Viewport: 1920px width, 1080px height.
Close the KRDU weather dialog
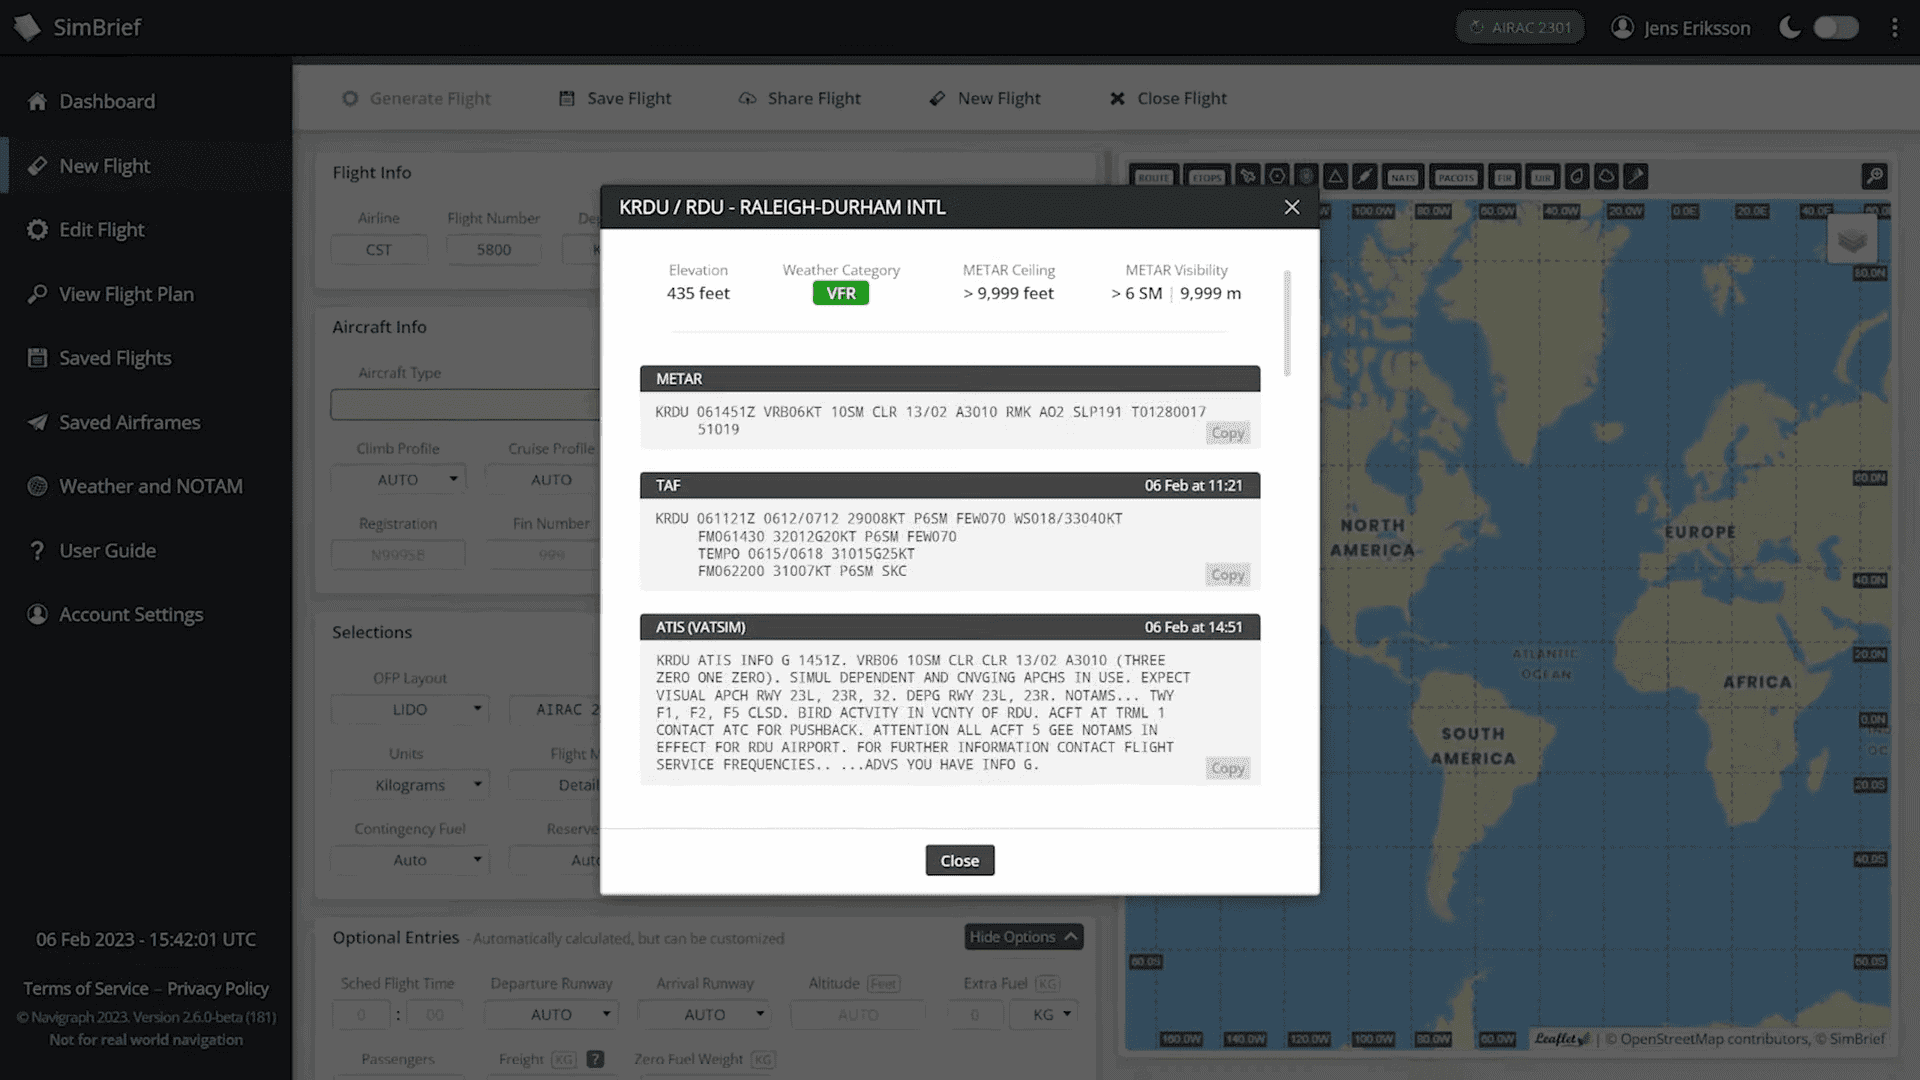[x=958, y=860]
